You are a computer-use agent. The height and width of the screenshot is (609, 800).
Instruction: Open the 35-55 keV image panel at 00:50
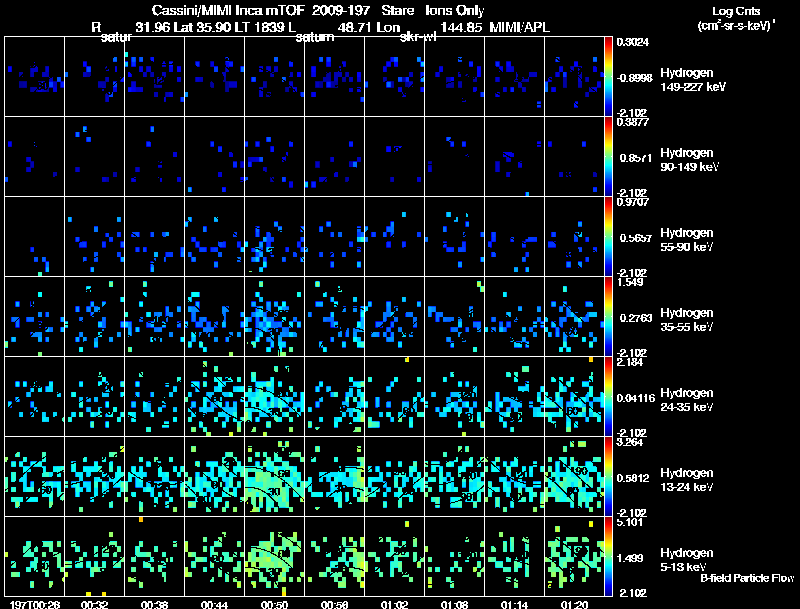[274, 316]
